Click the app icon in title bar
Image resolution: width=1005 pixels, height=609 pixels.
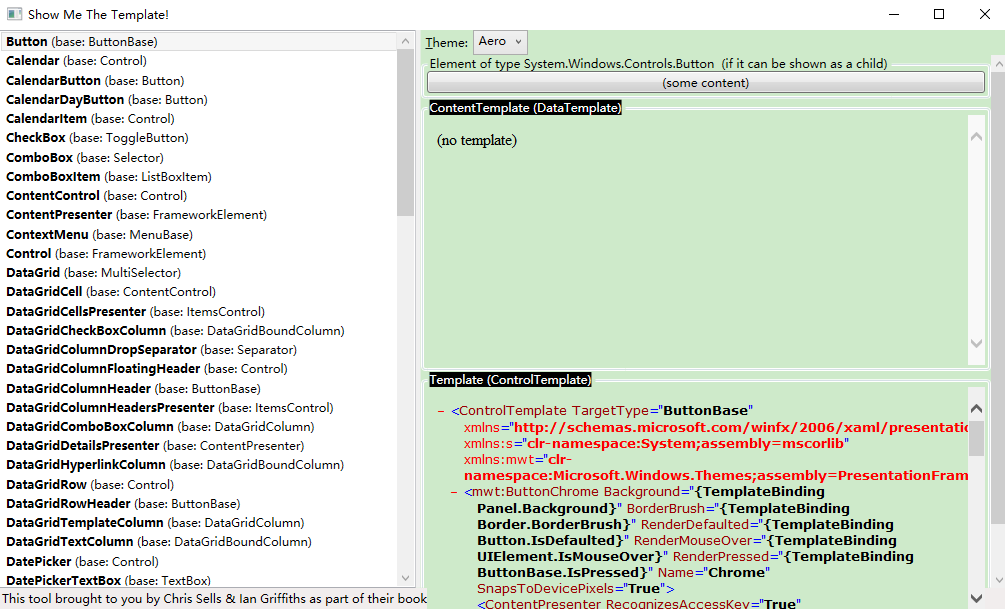point(14,13)
